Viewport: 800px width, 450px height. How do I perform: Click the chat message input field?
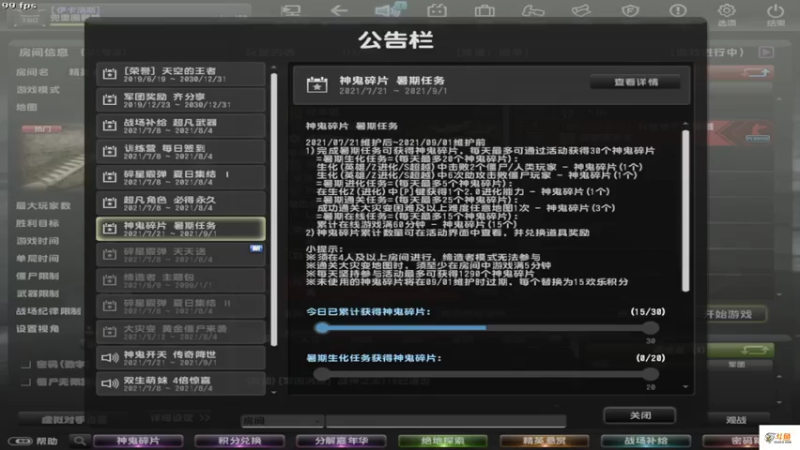pos(446,421)
